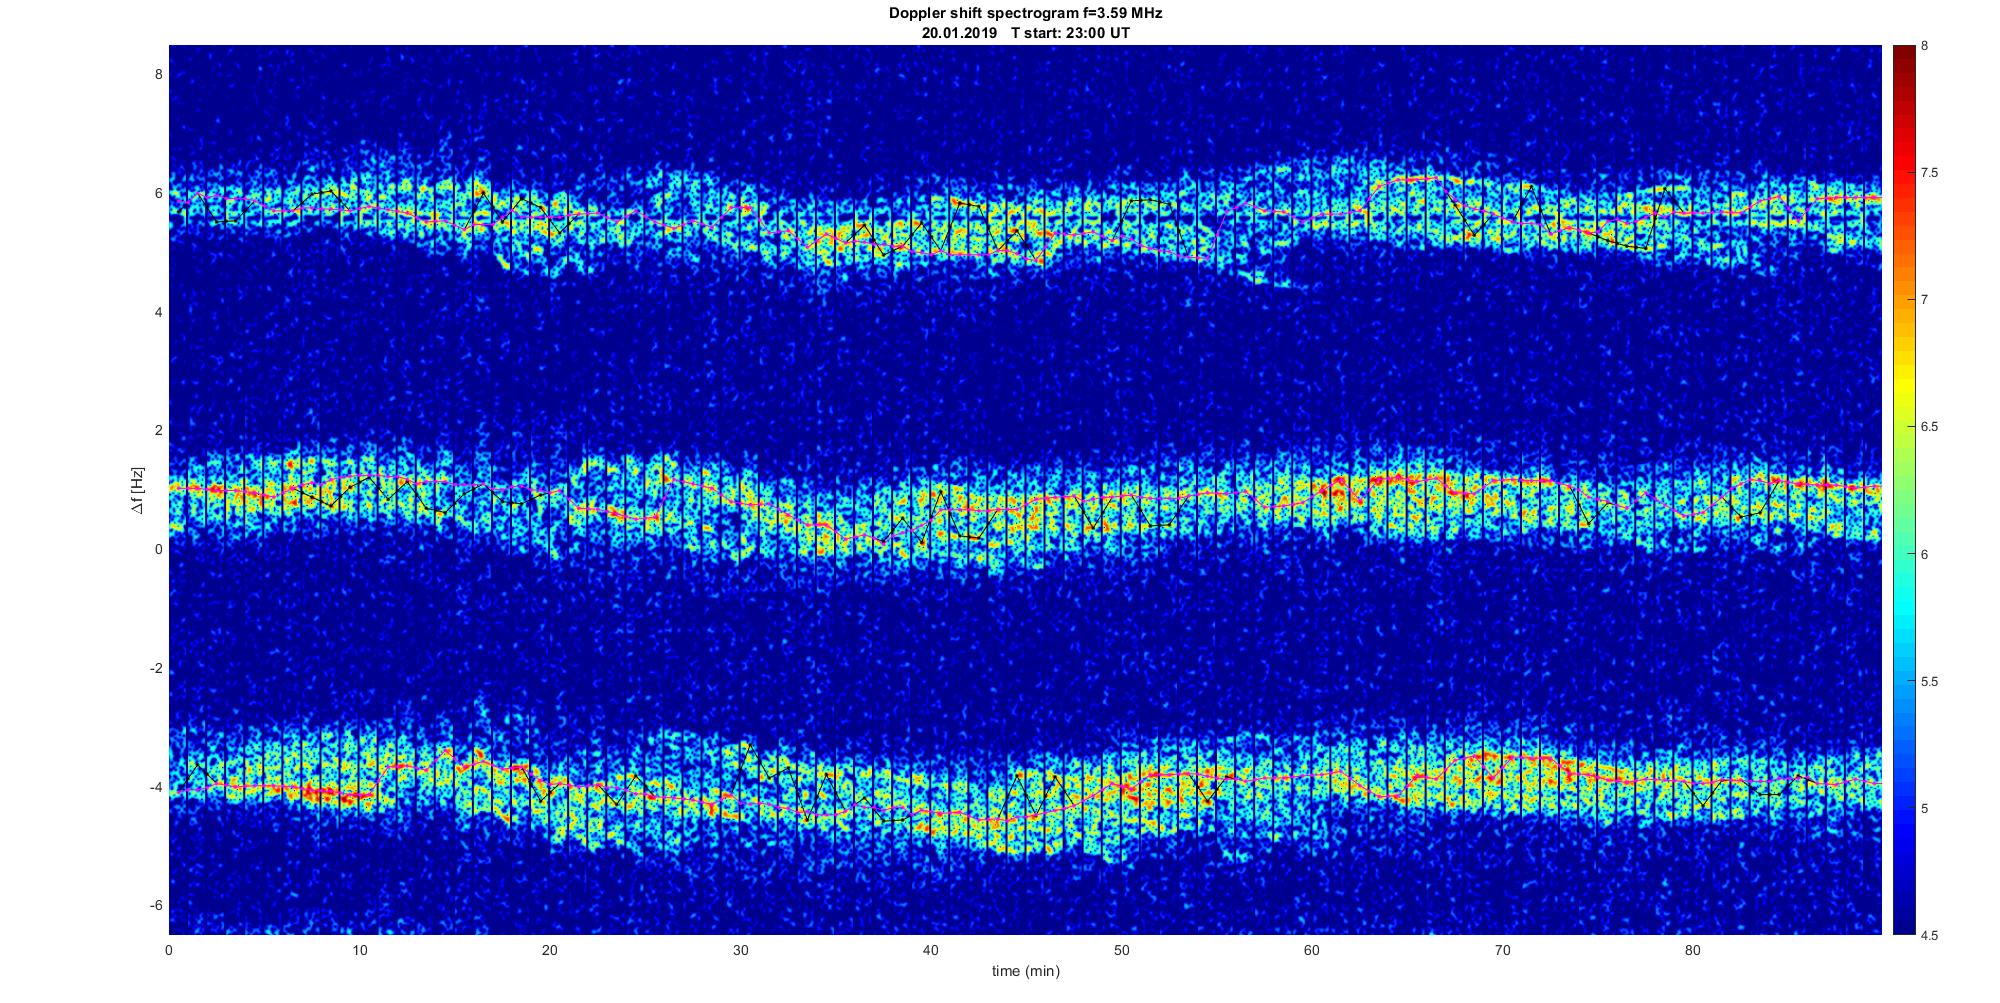Image resolution: width=2000 pixels, height=1003 pixels.
Task: Click the x-axis tick label '30'
Action: click(x=740, y=950)
